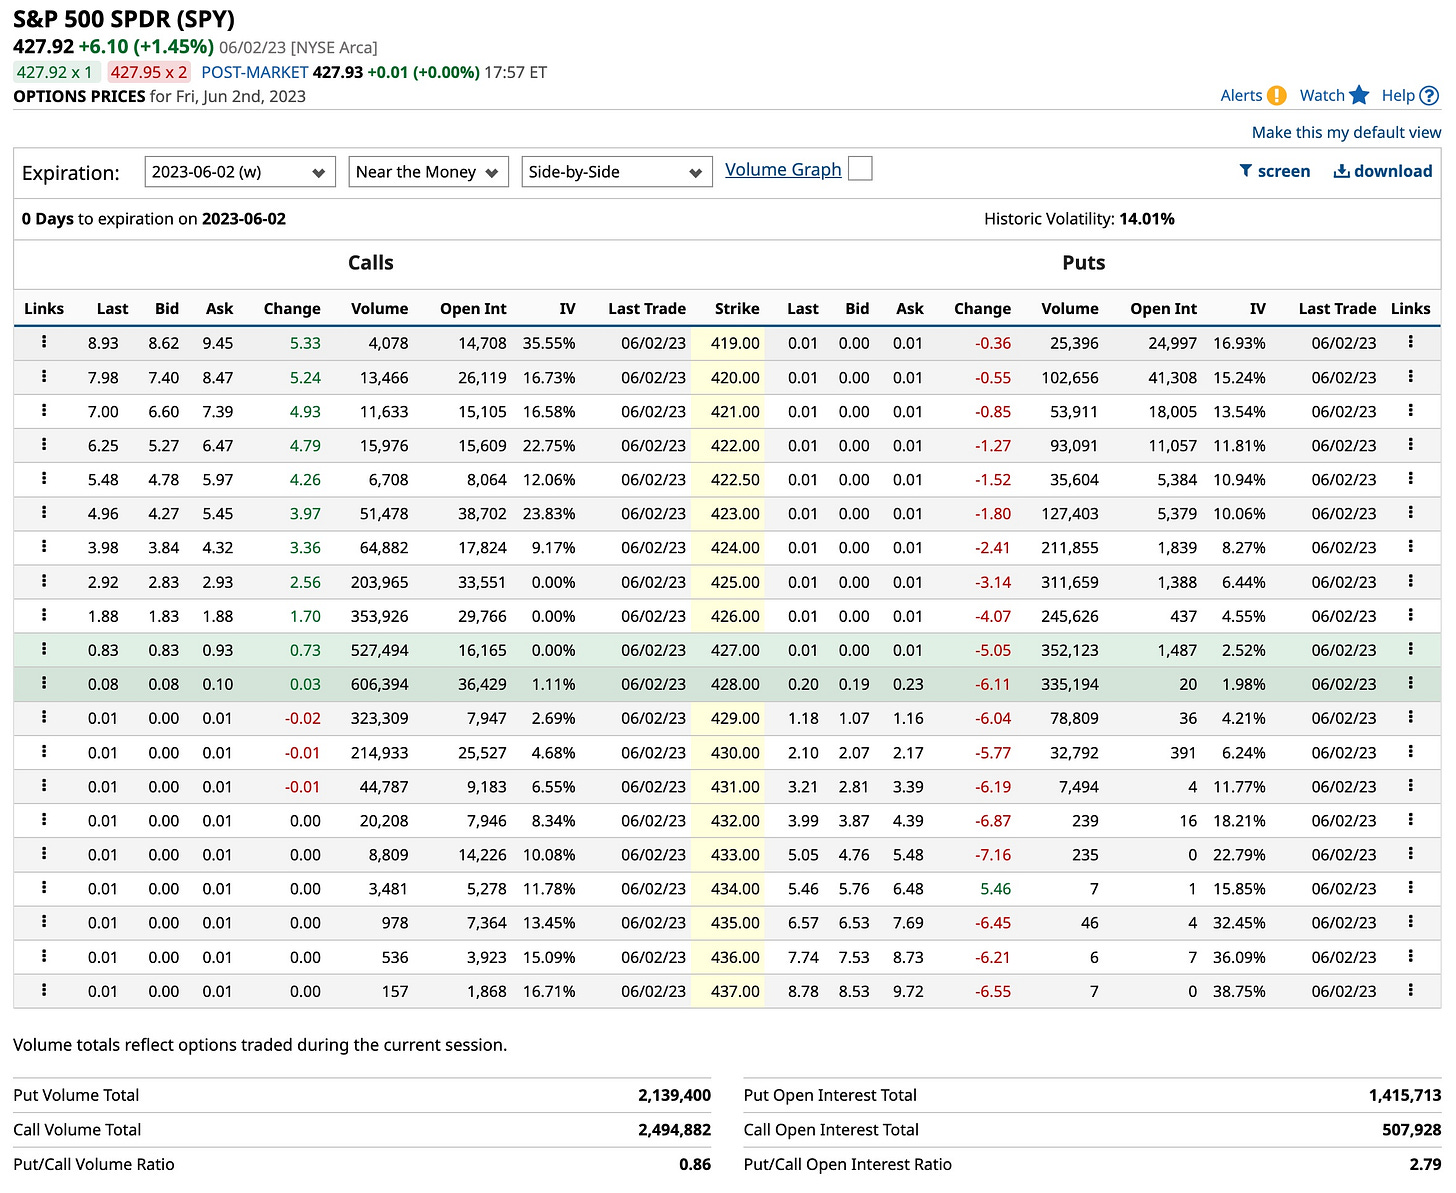Open puts links menu for strike 432.00
This screenshot has width=1456, height=1193.
1411,819
